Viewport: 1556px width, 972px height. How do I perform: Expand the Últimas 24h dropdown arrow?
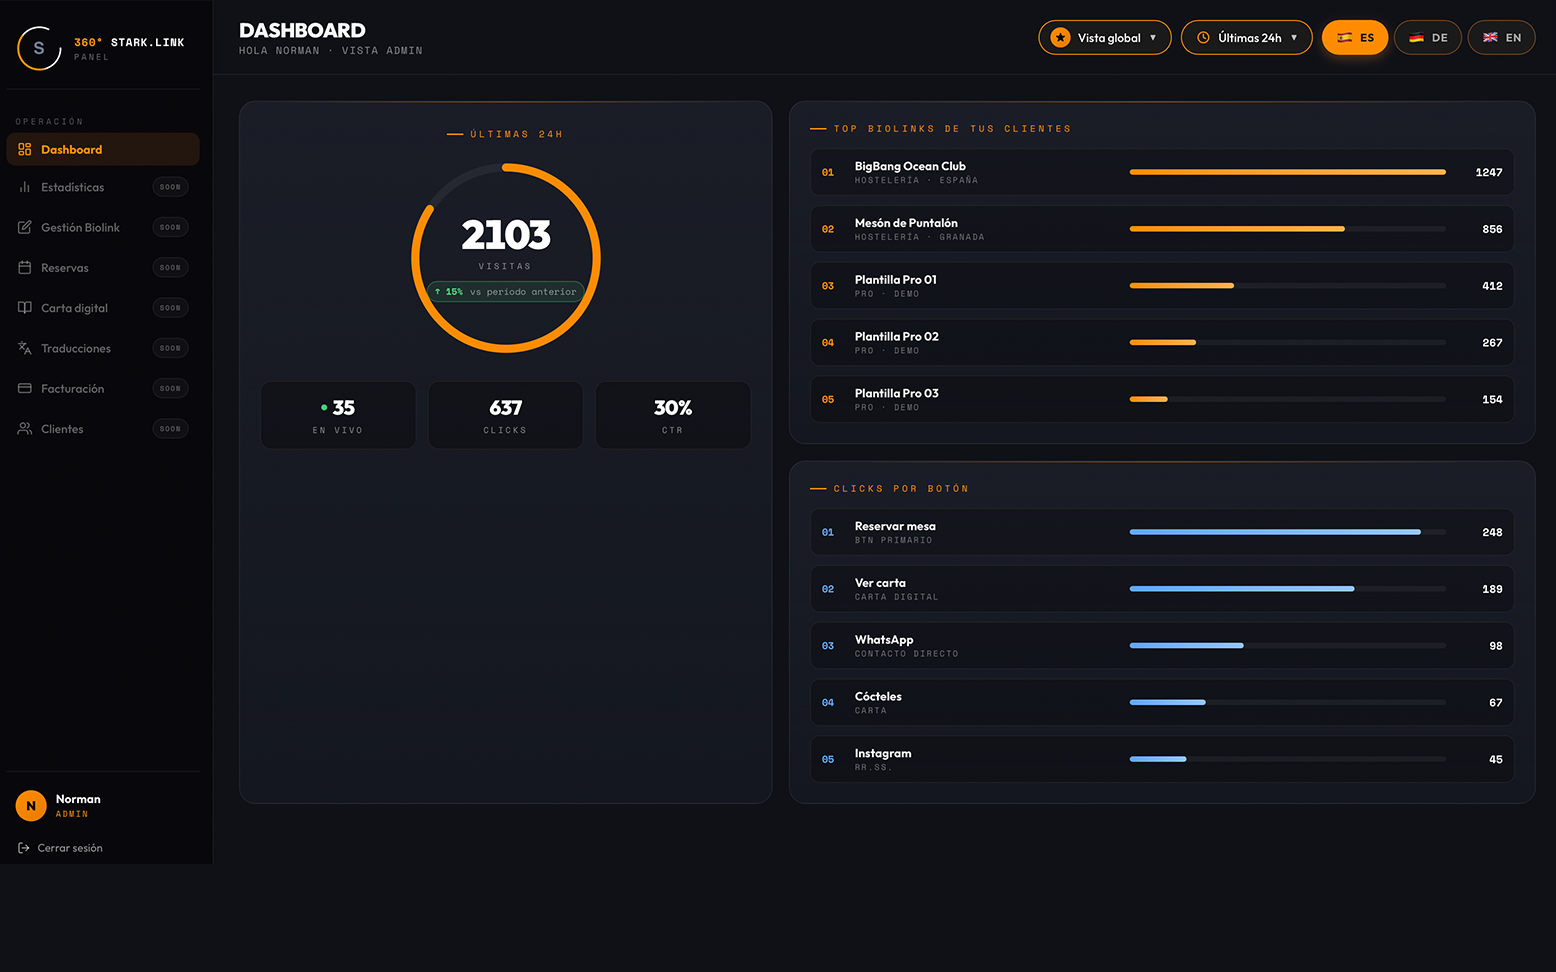click(x=1294, y=38)
